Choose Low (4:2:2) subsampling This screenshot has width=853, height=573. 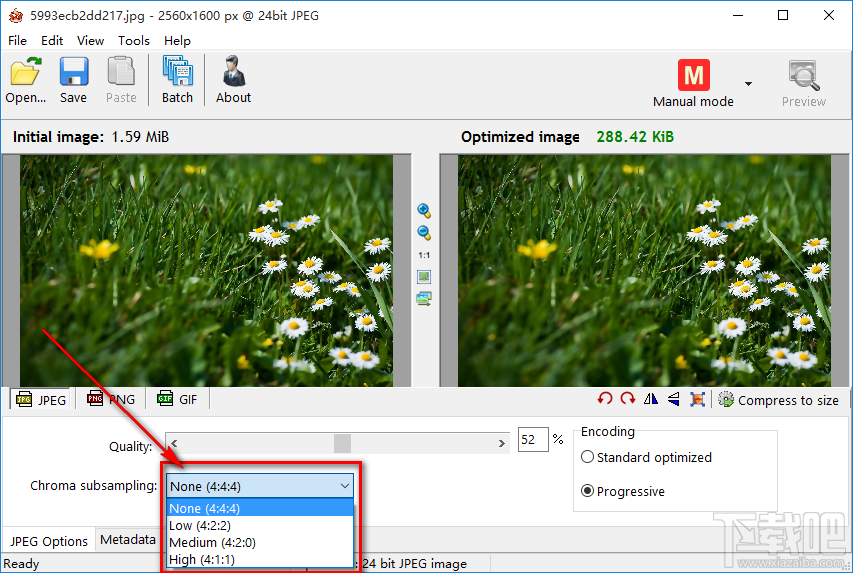coord(260,526)
